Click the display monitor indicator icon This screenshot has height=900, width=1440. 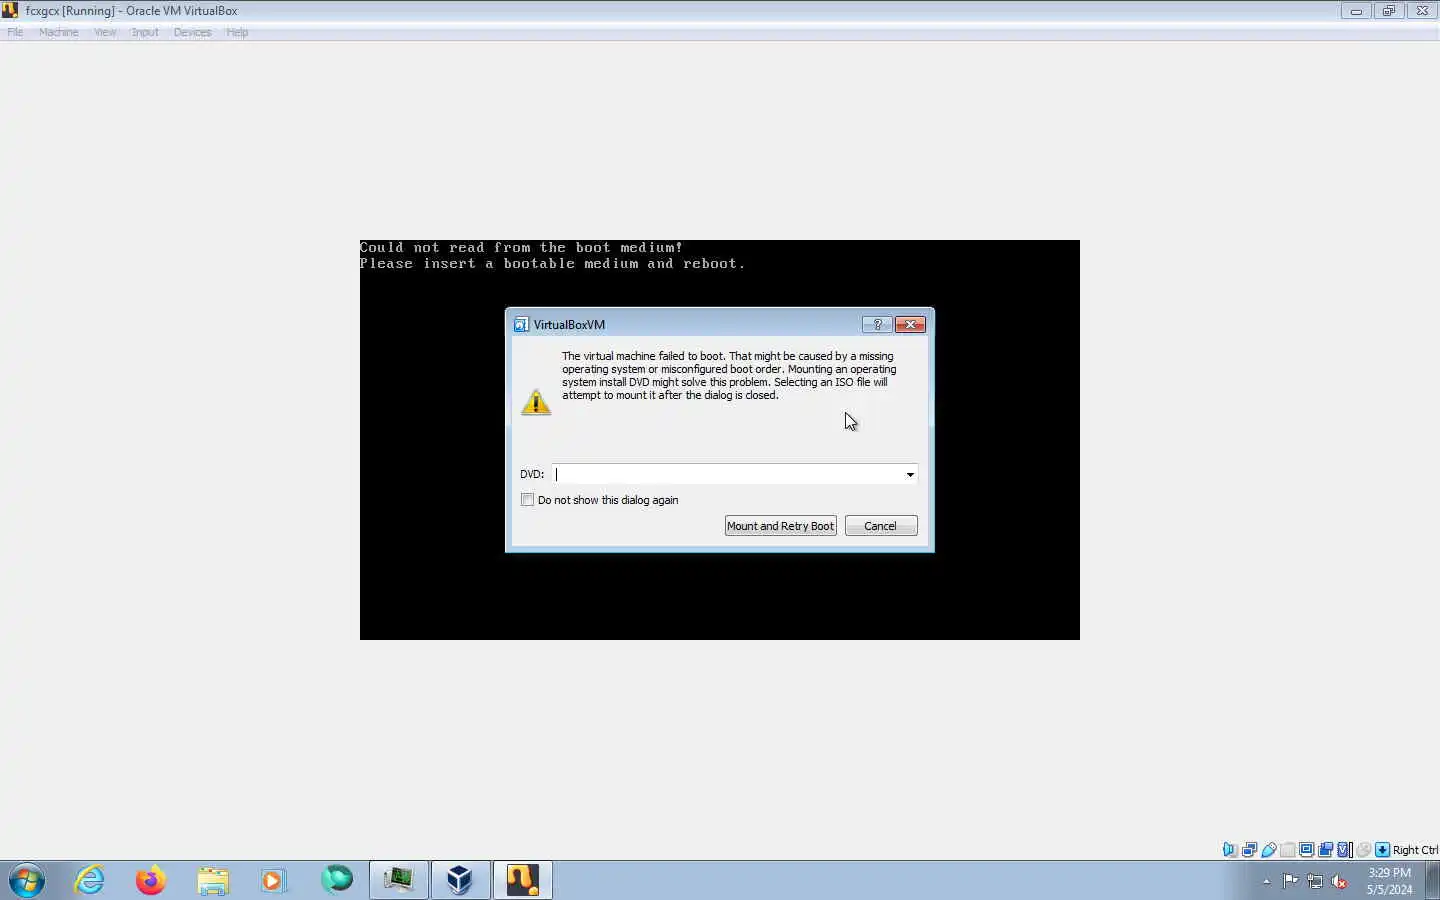click(1306, 850)
